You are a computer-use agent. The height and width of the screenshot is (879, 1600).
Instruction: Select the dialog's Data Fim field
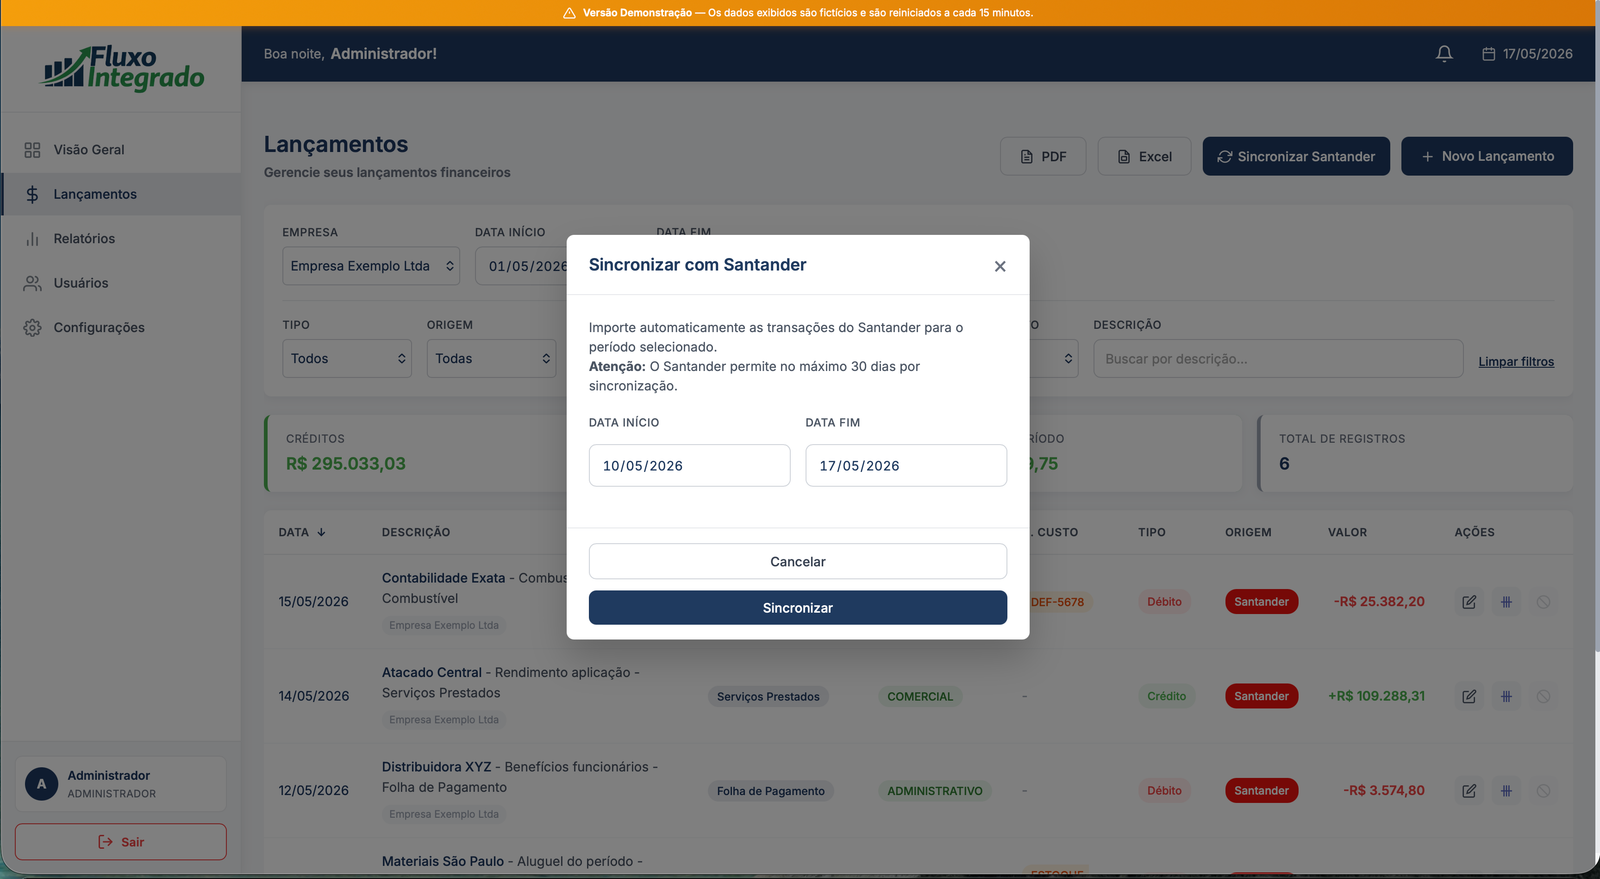tap(906, 466)
